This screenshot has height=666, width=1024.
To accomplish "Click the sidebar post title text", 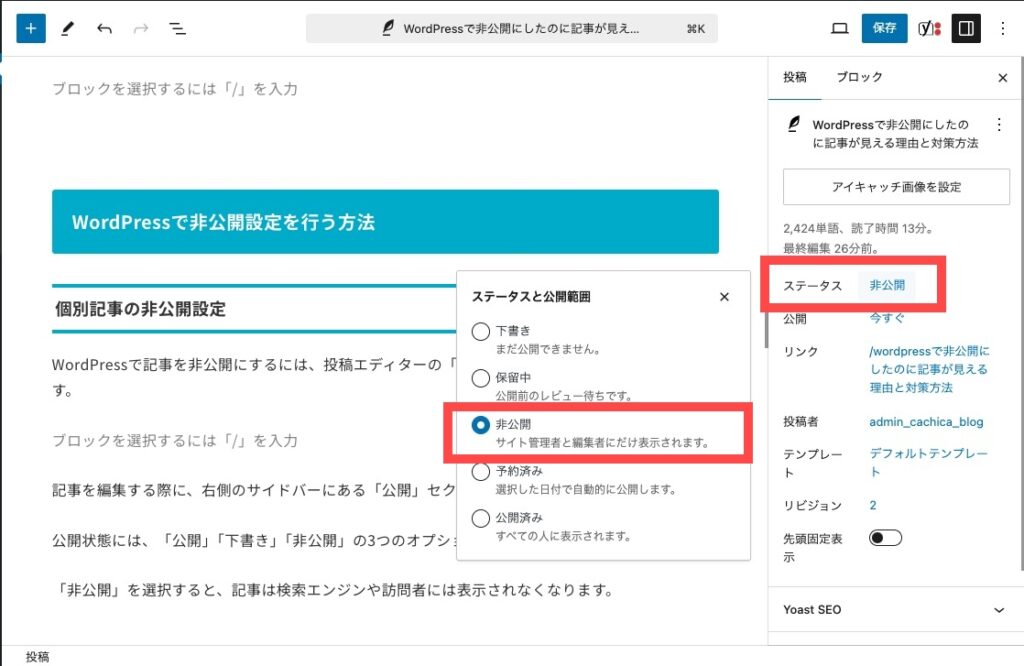I will click(x=895, y=134).
